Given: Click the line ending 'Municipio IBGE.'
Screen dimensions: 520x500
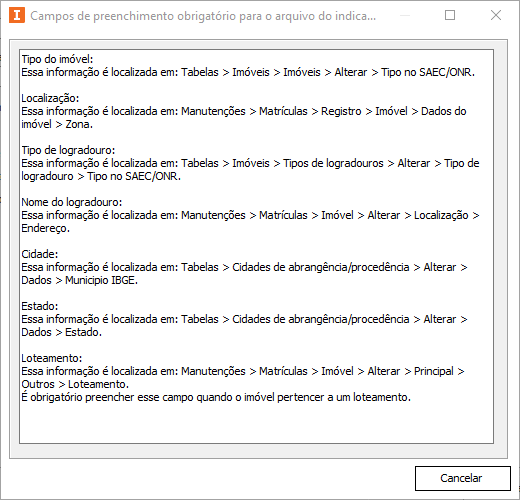Looking at the screenshot, I should click(x=80, y=280).
